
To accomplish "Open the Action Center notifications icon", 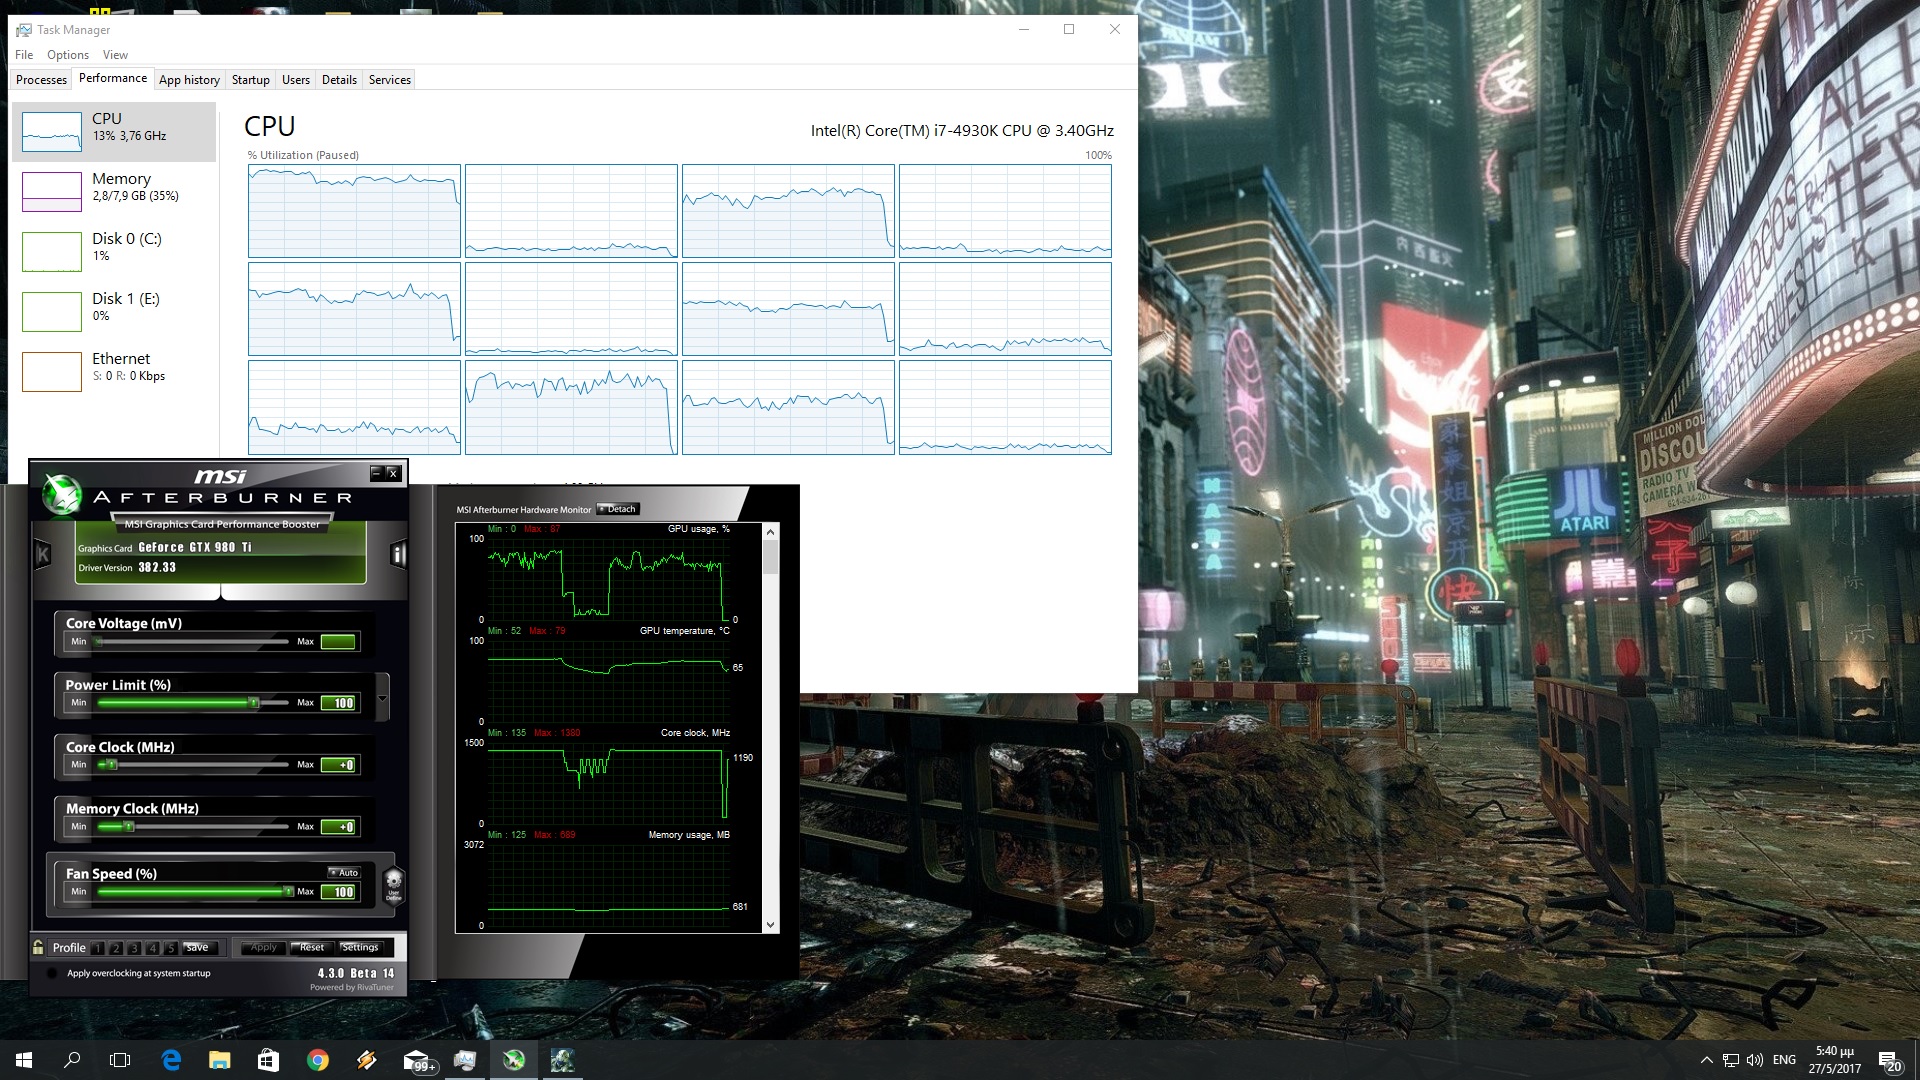I will click(1889, 1061).
